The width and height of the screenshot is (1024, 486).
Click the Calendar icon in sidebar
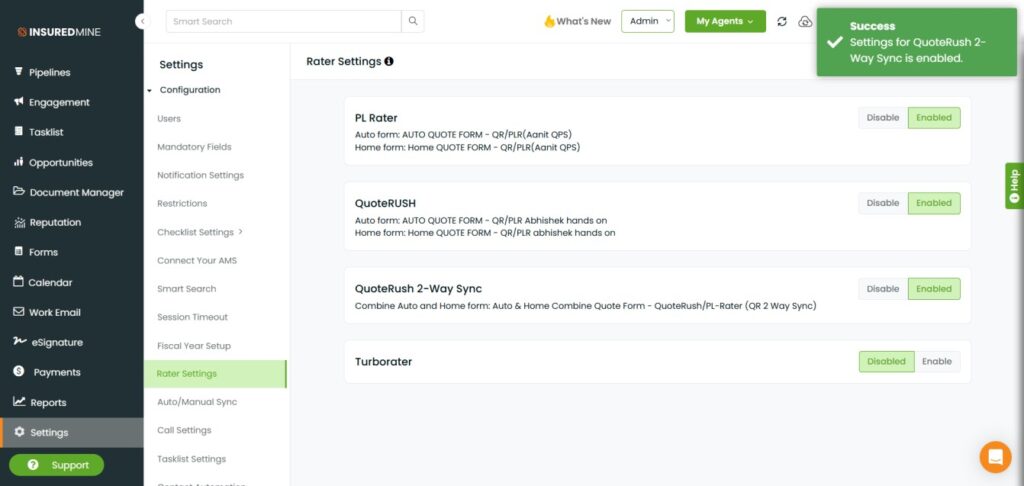click(18, 282)
